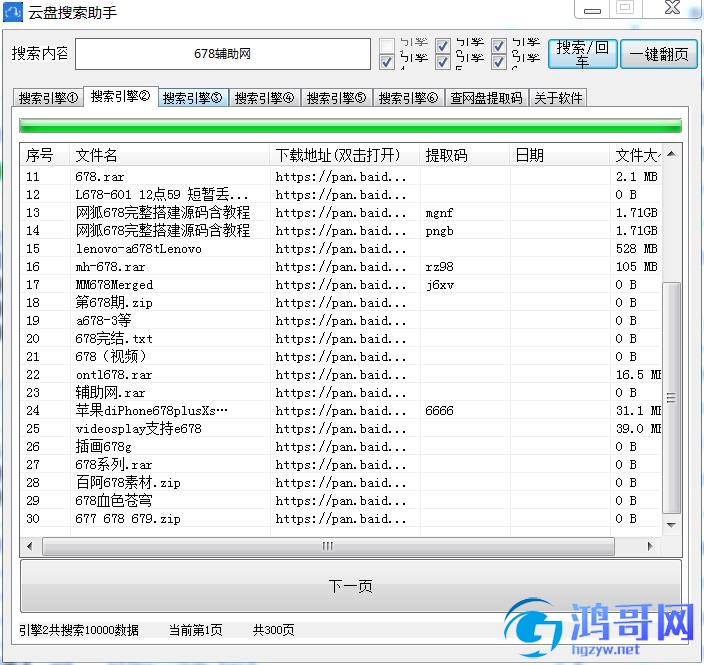704x665 pixels.
Task: Select file 678系列.rar
Action: (341, 464)
